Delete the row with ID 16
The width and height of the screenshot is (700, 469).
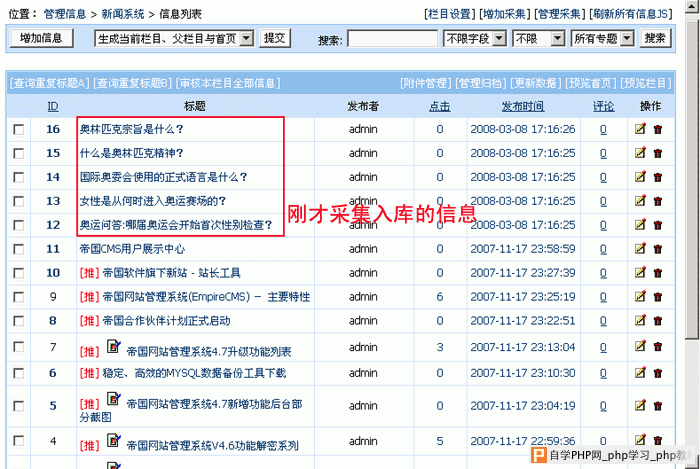pos(658,129)
